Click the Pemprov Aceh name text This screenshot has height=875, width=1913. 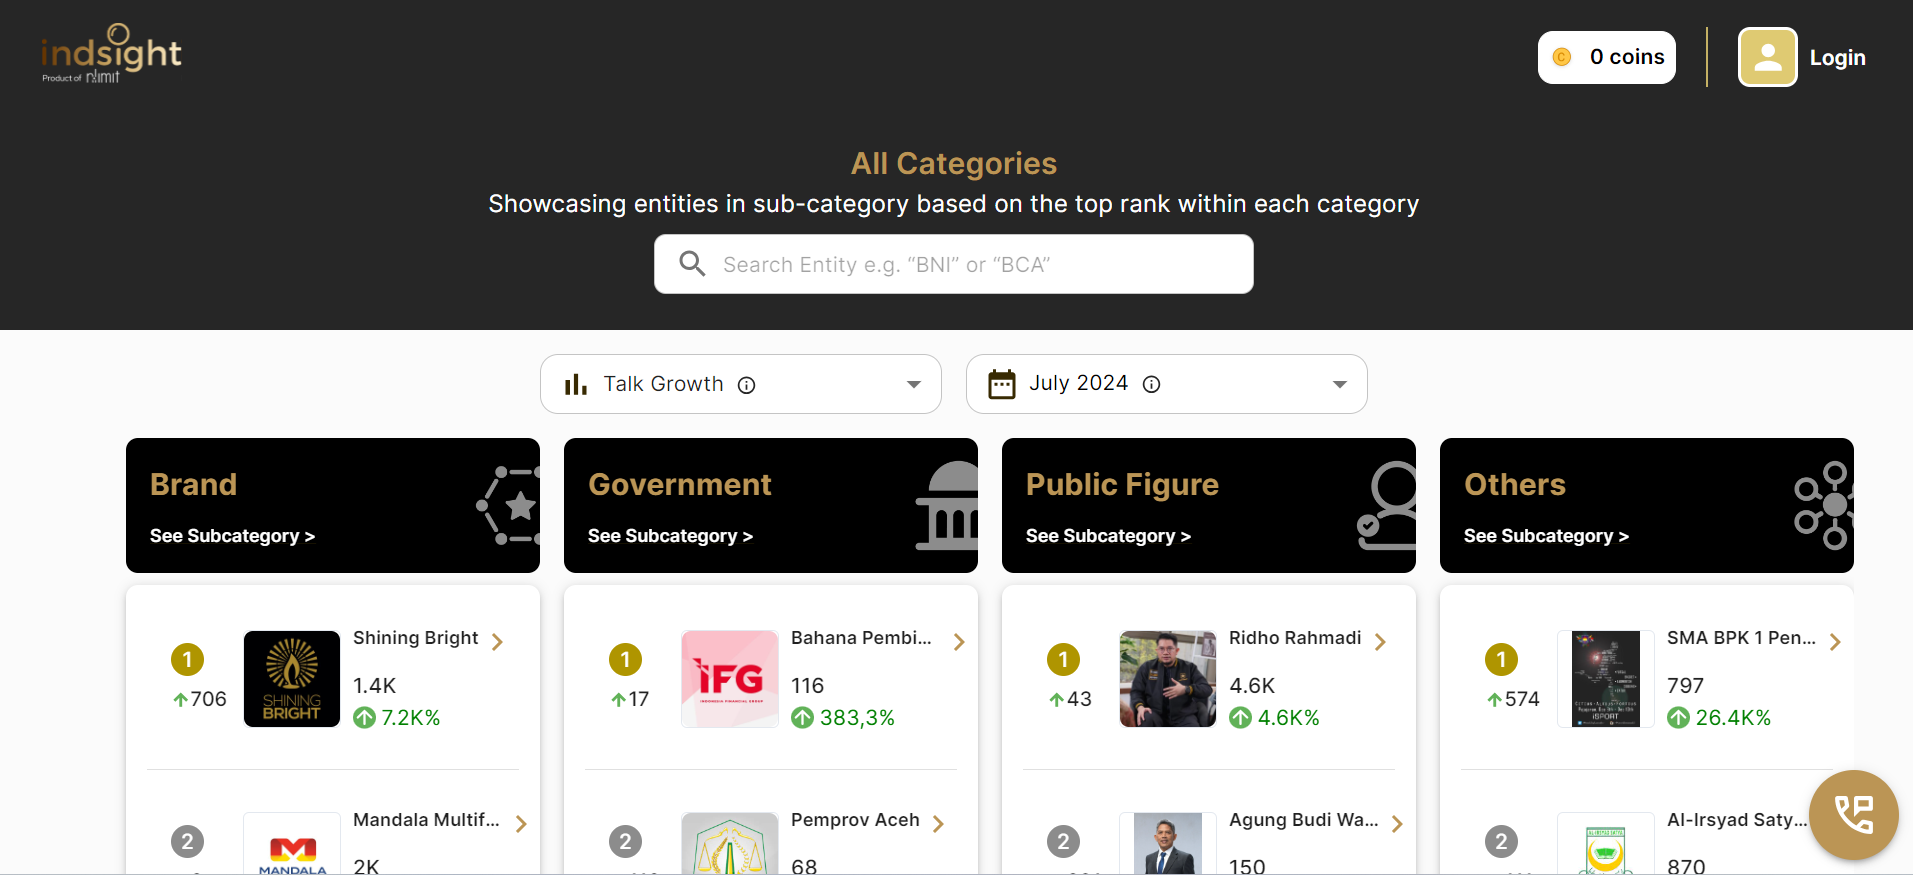[855, 820]
